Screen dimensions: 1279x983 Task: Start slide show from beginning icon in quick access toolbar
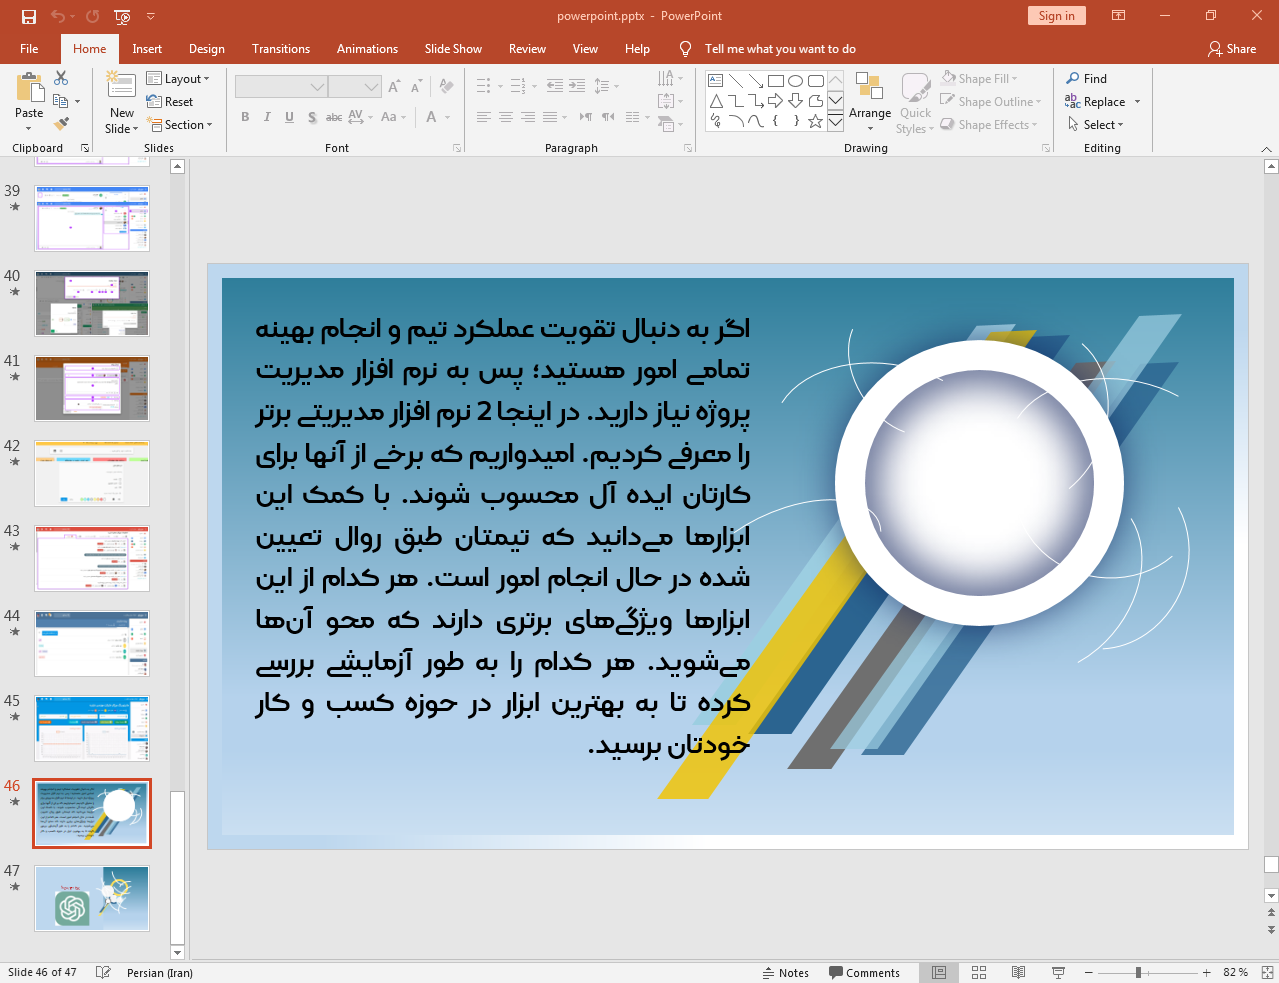coord(122,16)
